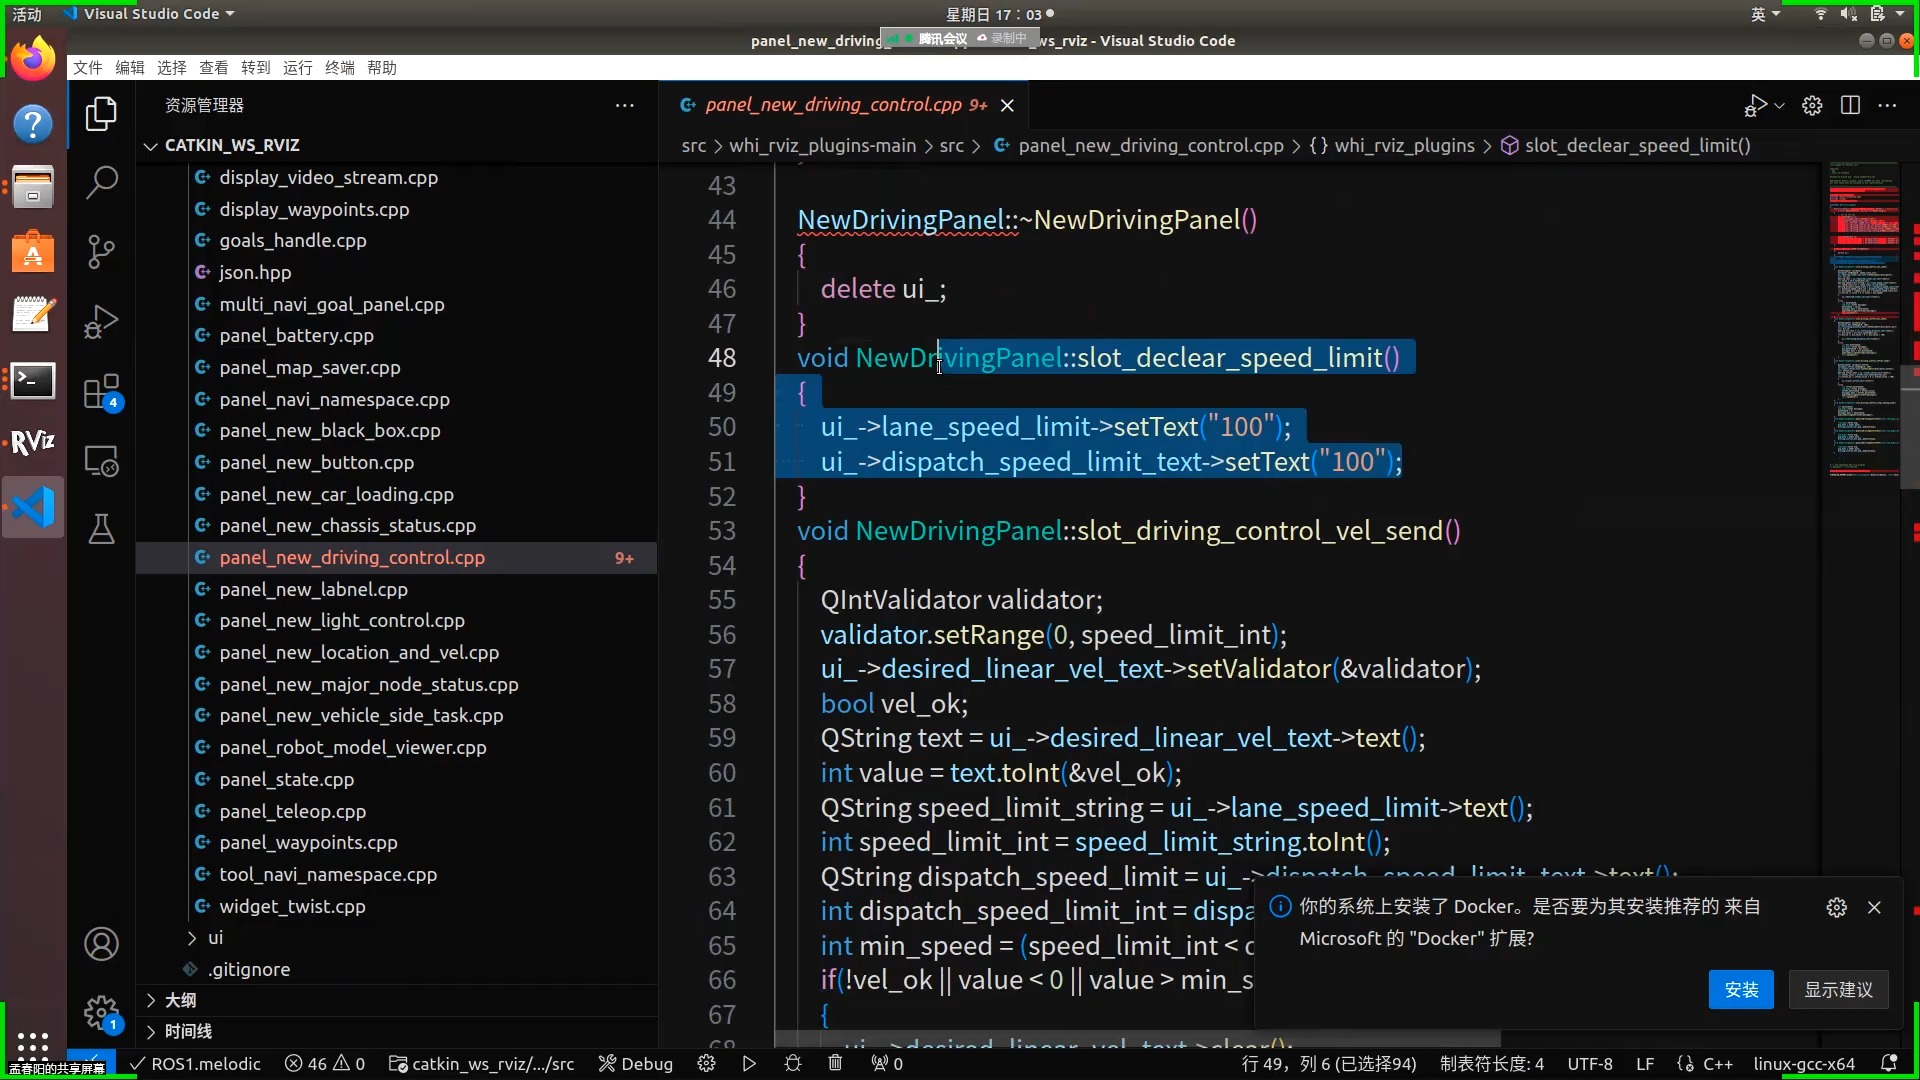Click catkin_ws_rviz/.../src status folder item
Image resolution: width=1920 pixels, height=1080 pixels.
pos(482,1064)
